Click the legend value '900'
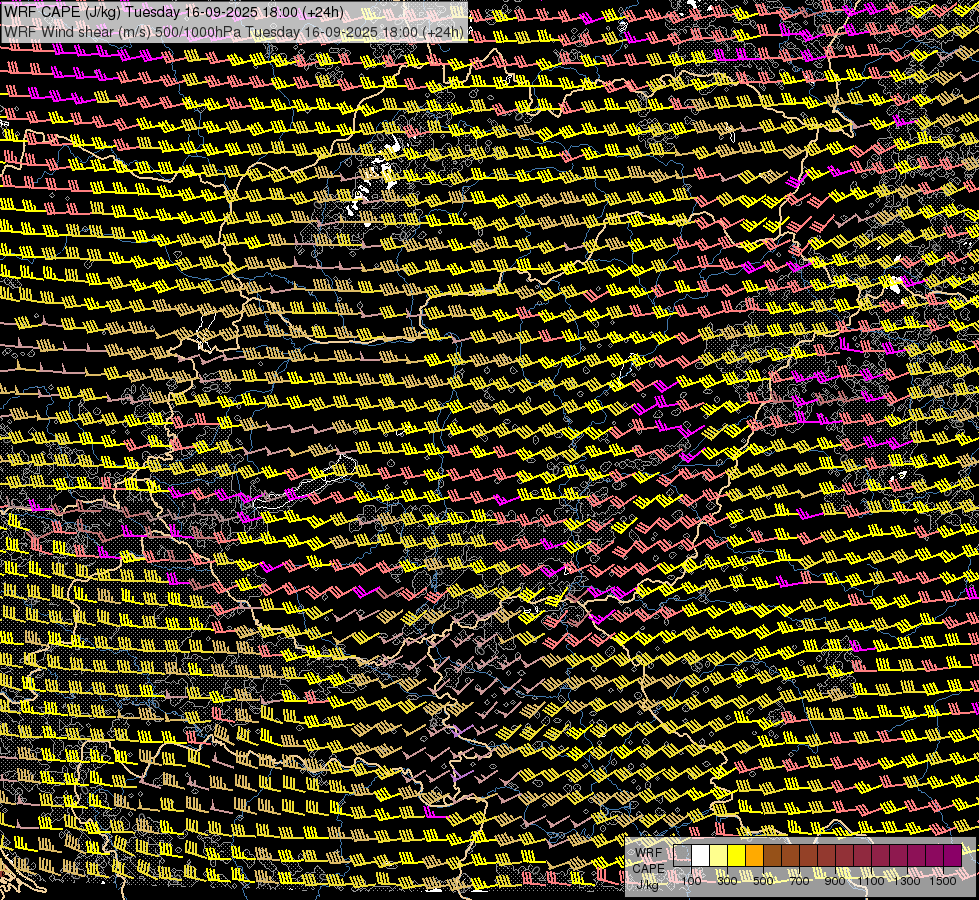This screenshot has width=979, height=900. click(835, 881)
